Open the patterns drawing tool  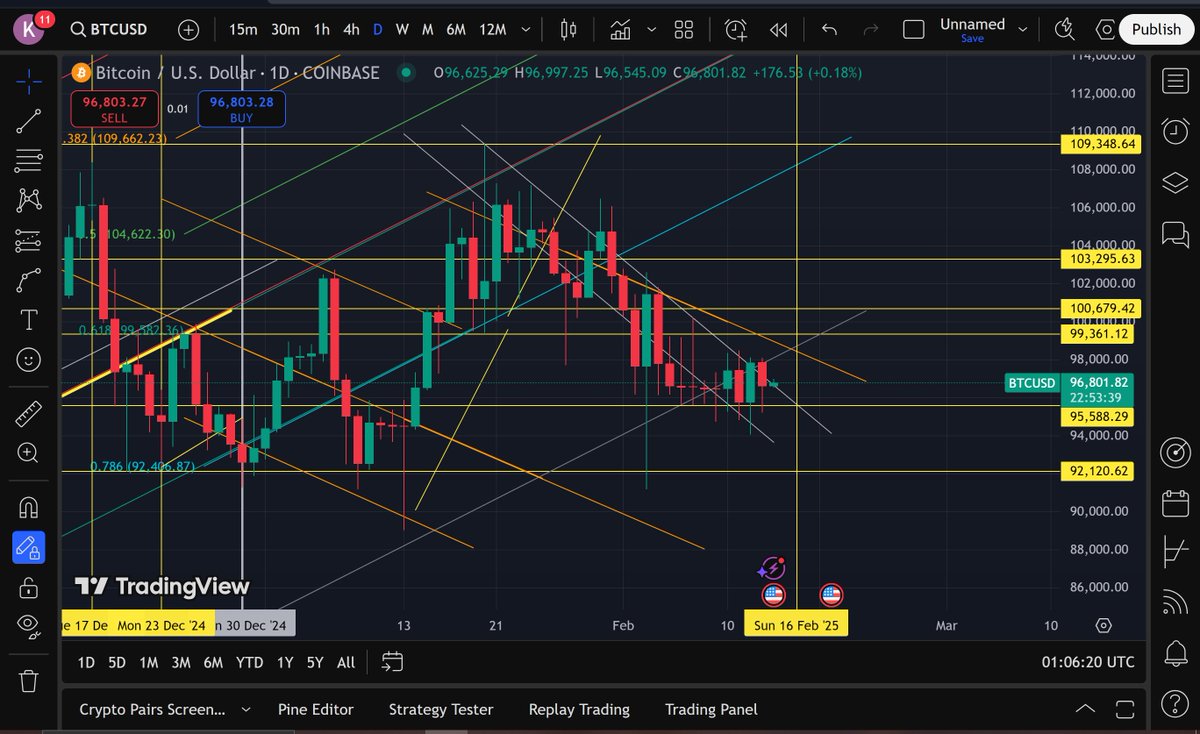[x=29, y=200]
